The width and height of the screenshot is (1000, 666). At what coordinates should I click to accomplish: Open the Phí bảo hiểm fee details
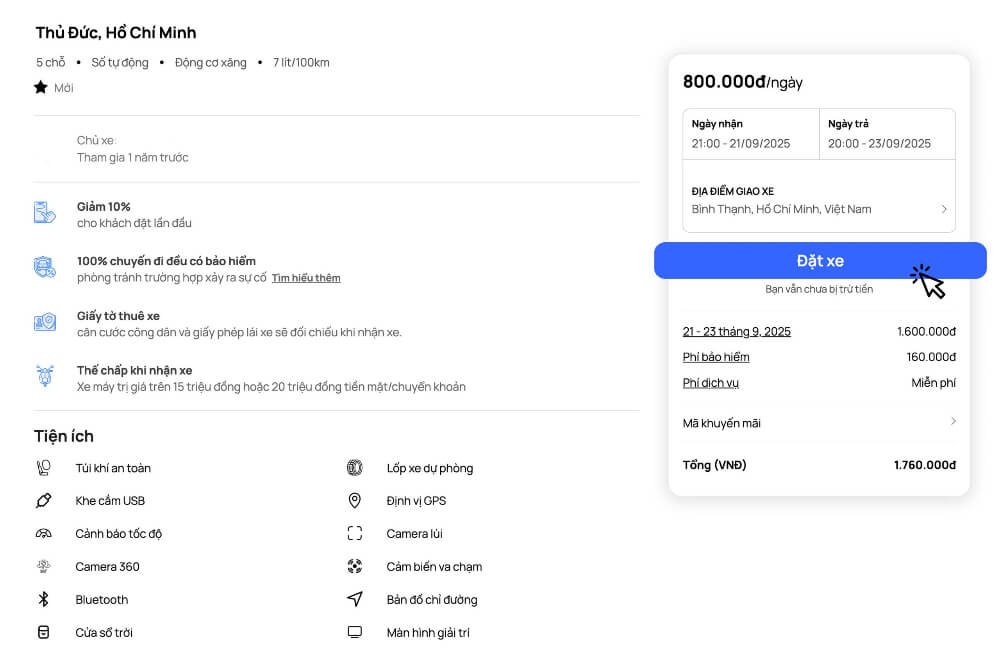(x=716, y=357)
